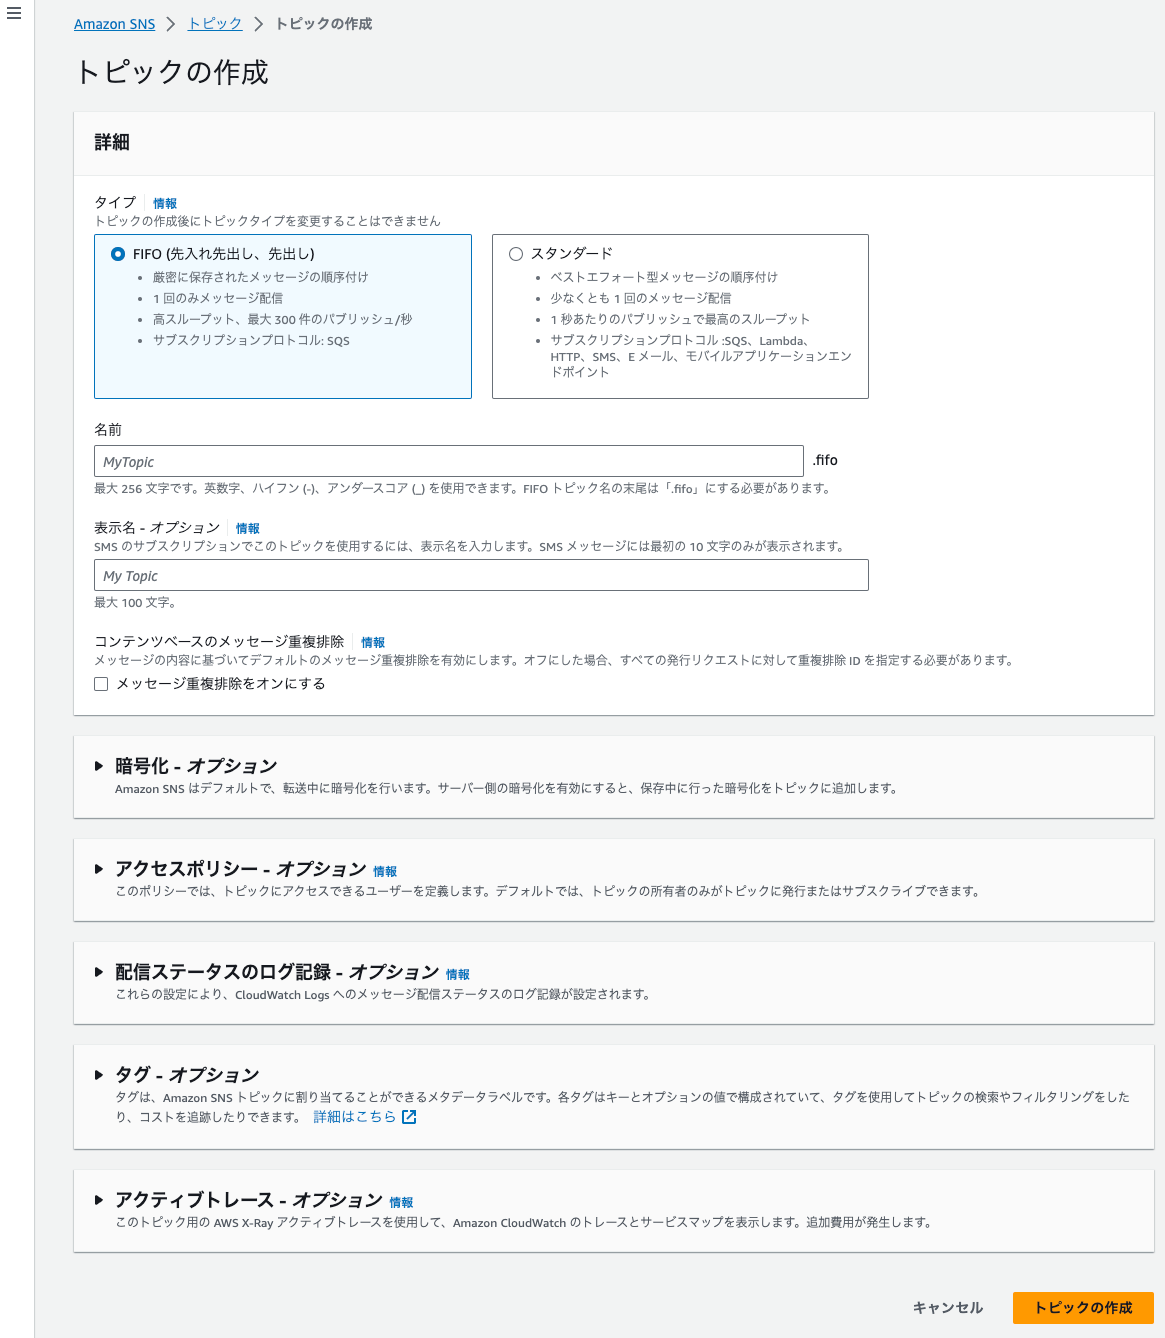The height and width of the screenshot is (1338, 1165).
Task: Click the トピックの作成 orange button
Action: (1083, 1308)
